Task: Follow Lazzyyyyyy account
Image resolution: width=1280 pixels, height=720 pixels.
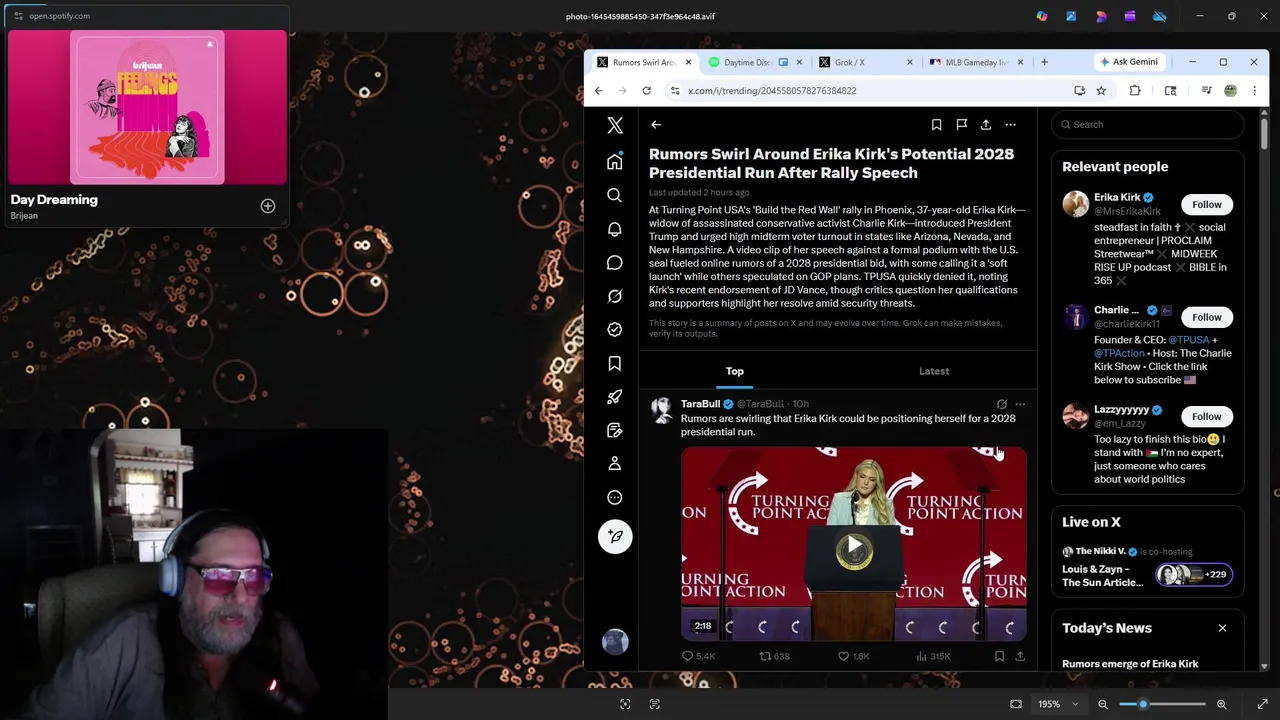Action: 1206,416
